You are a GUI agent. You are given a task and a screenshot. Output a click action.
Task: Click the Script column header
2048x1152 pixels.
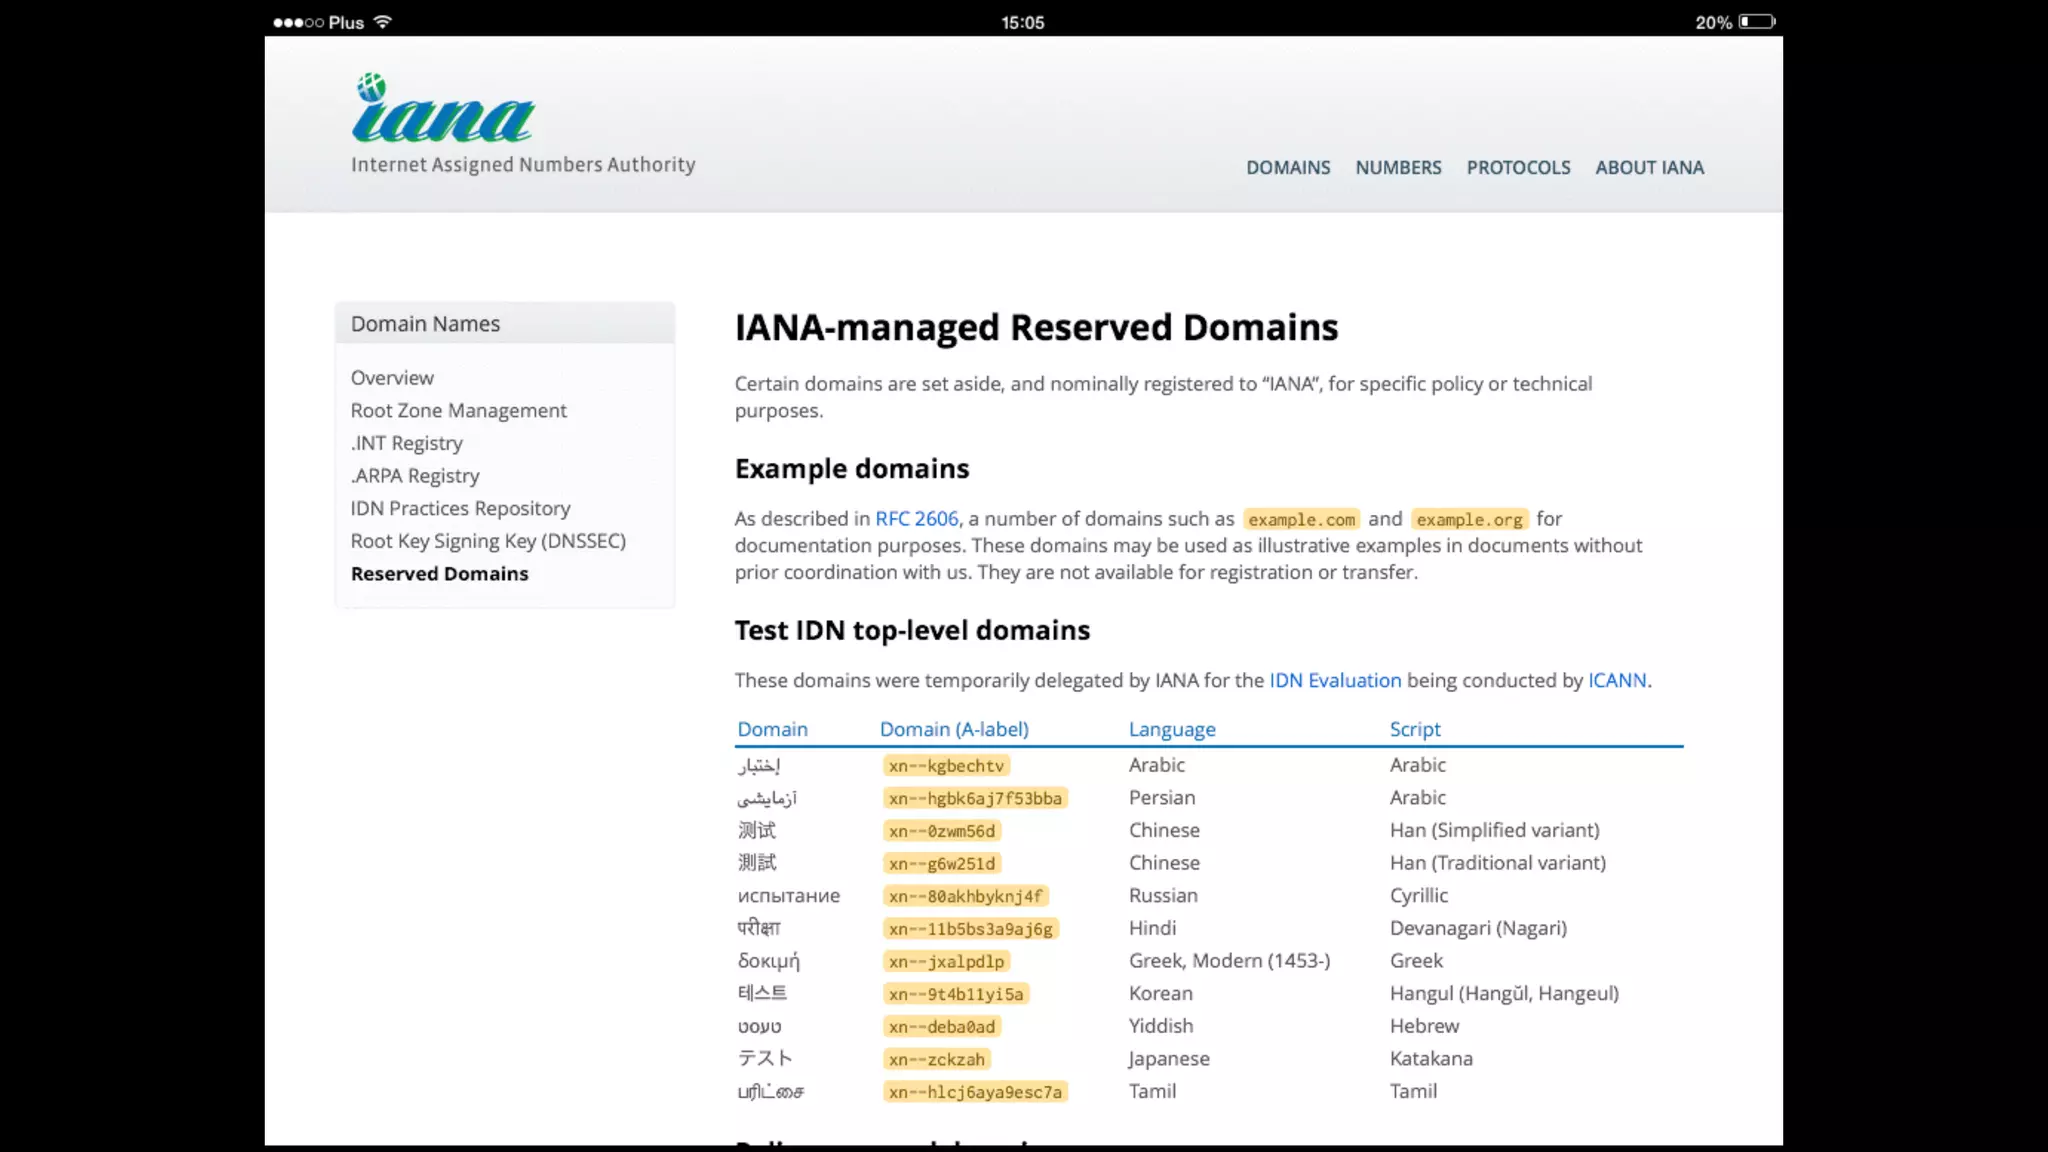1415,730
